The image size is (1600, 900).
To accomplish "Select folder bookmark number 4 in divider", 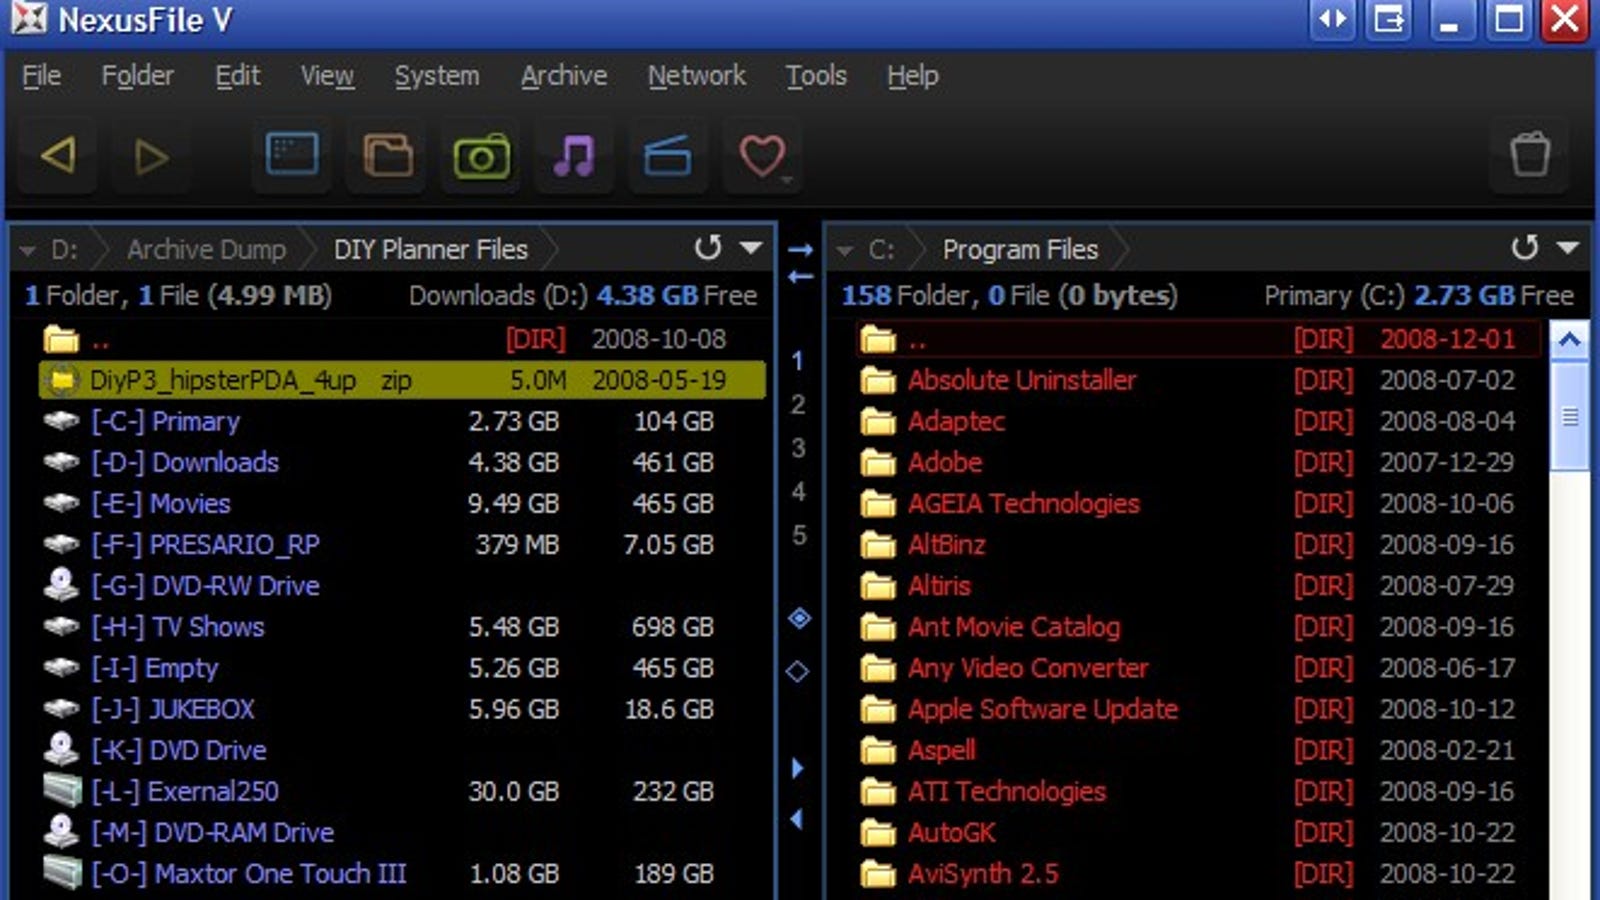I will (797, 491).
